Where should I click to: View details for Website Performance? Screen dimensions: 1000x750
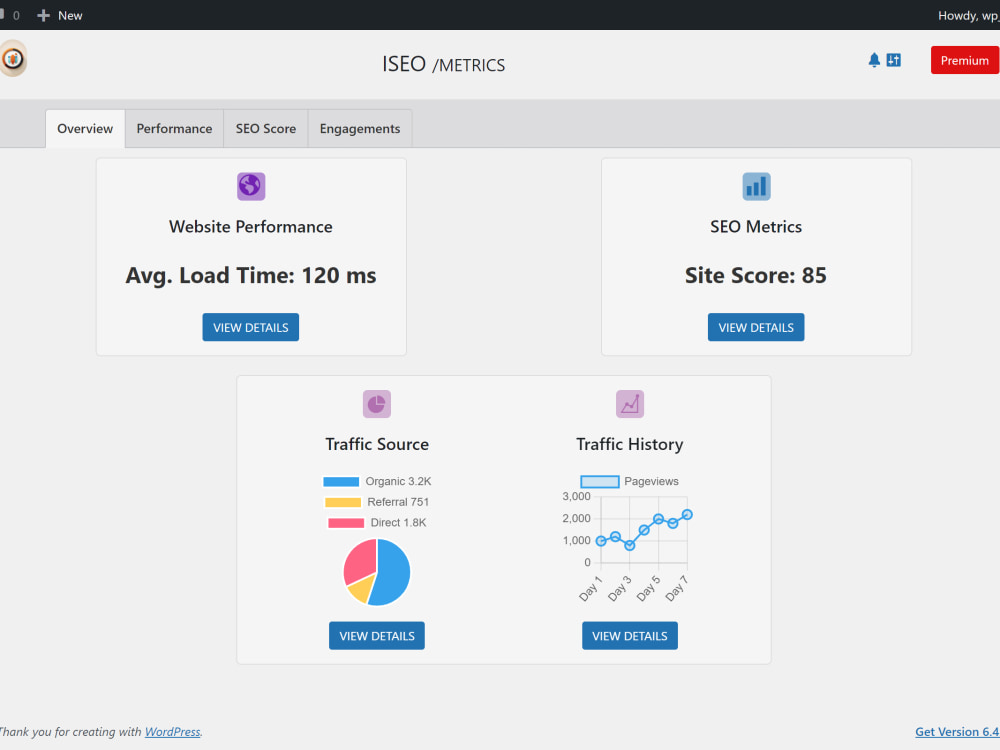[x=251, y=327]
